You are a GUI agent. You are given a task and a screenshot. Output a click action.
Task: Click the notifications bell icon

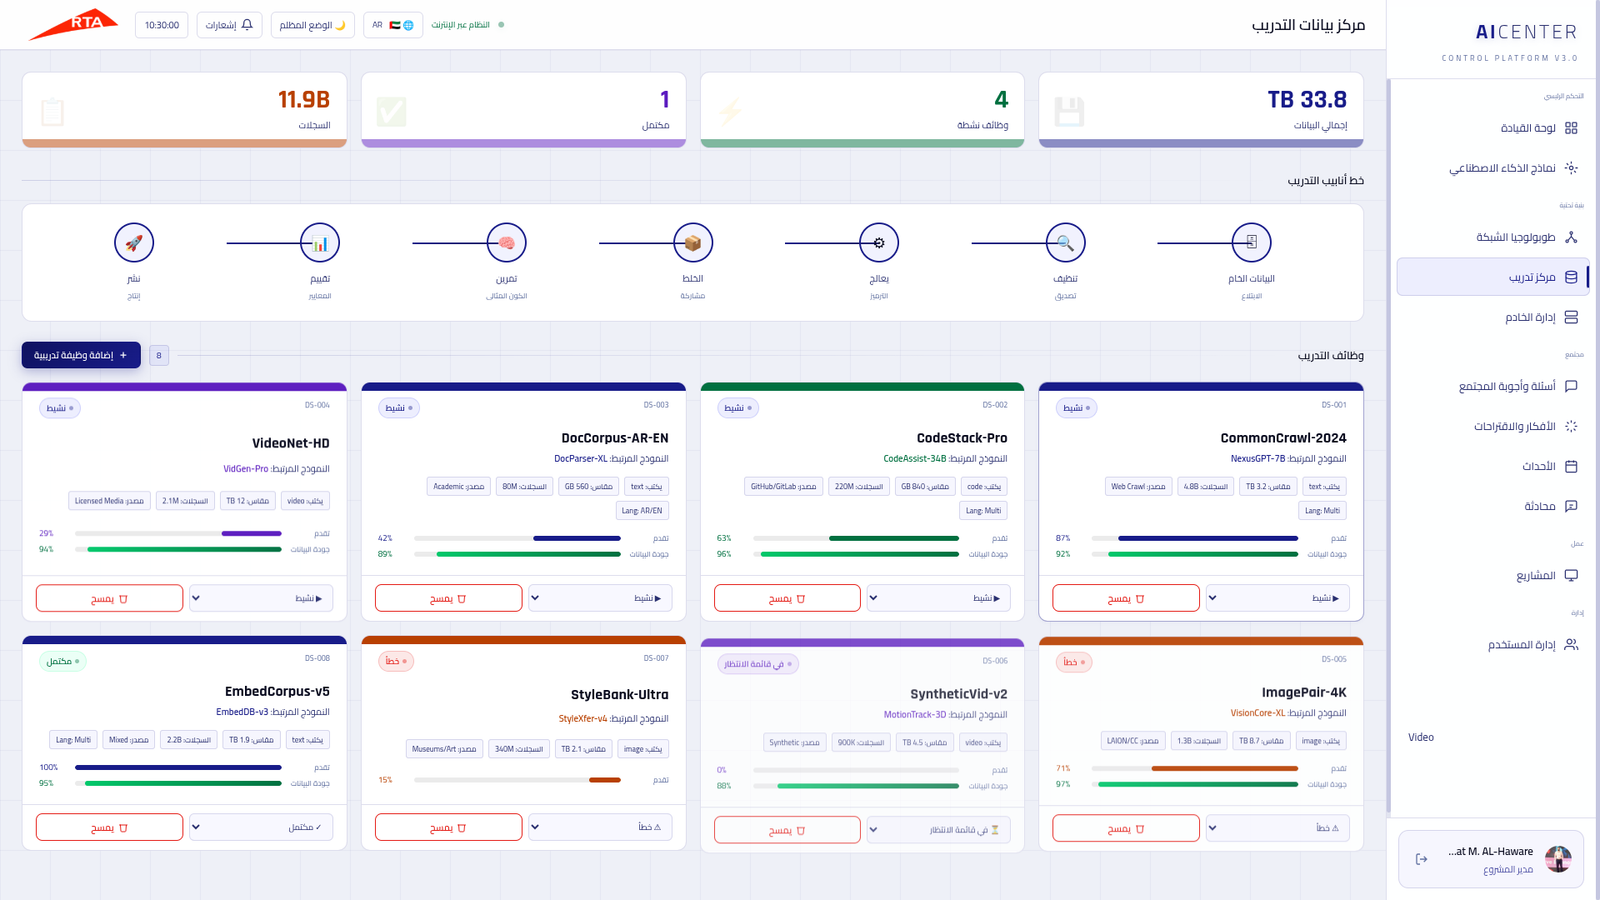point(247,25)
